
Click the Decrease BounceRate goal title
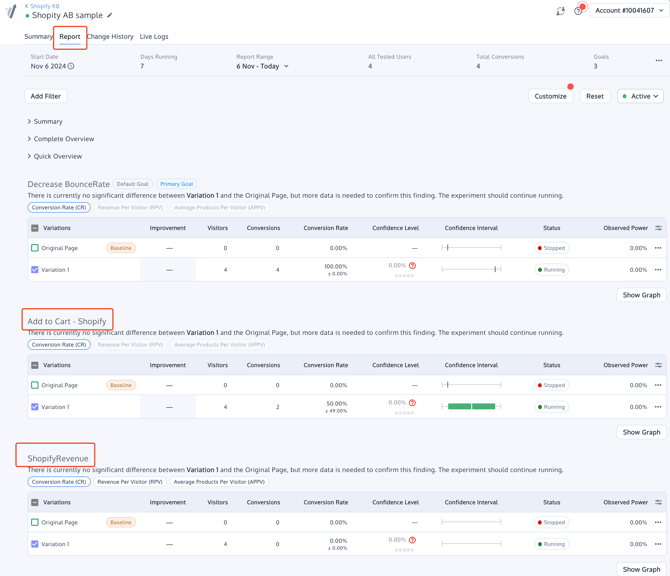(x=68, y=184)
